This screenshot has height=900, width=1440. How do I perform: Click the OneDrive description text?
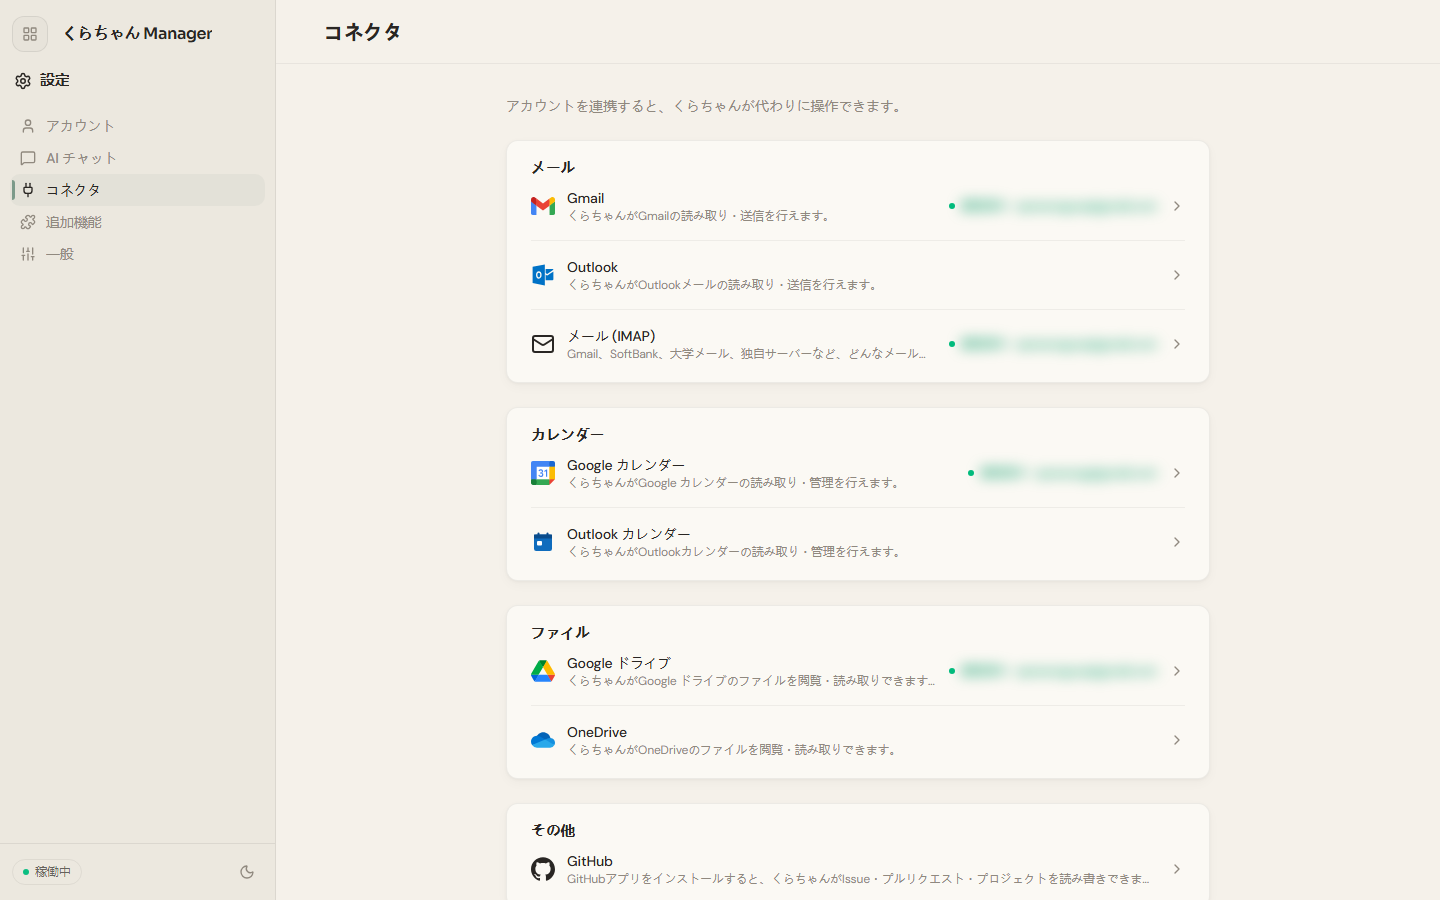click(734, 750)
